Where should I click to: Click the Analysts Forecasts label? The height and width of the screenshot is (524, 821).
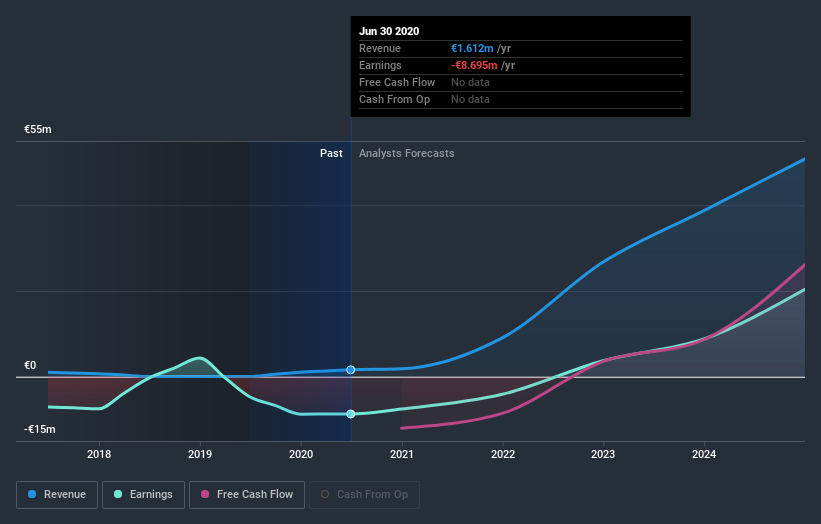click(x=407, y=153)
